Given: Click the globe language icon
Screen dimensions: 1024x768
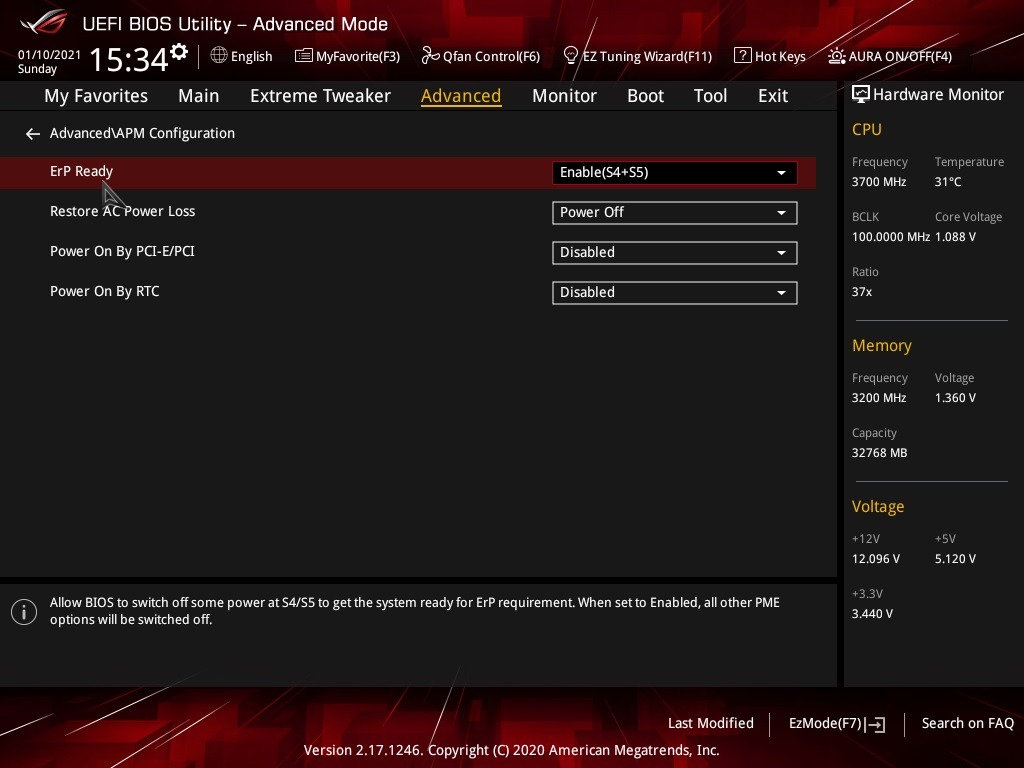Looking at the screenshot, I should click(x=219, y=56).
